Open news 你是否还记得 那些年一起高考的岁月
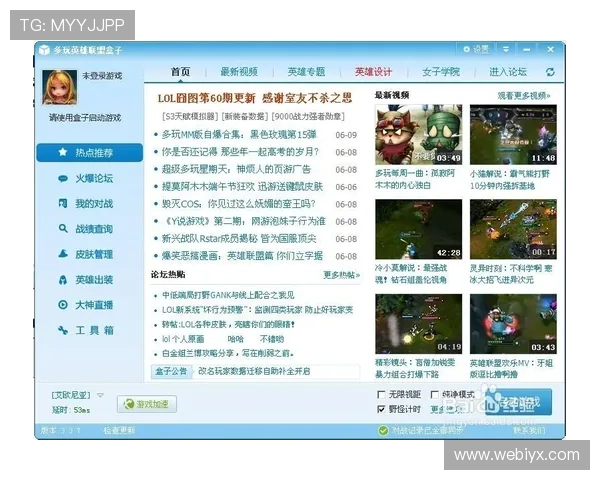600x480 pixels. pos(240,152)
